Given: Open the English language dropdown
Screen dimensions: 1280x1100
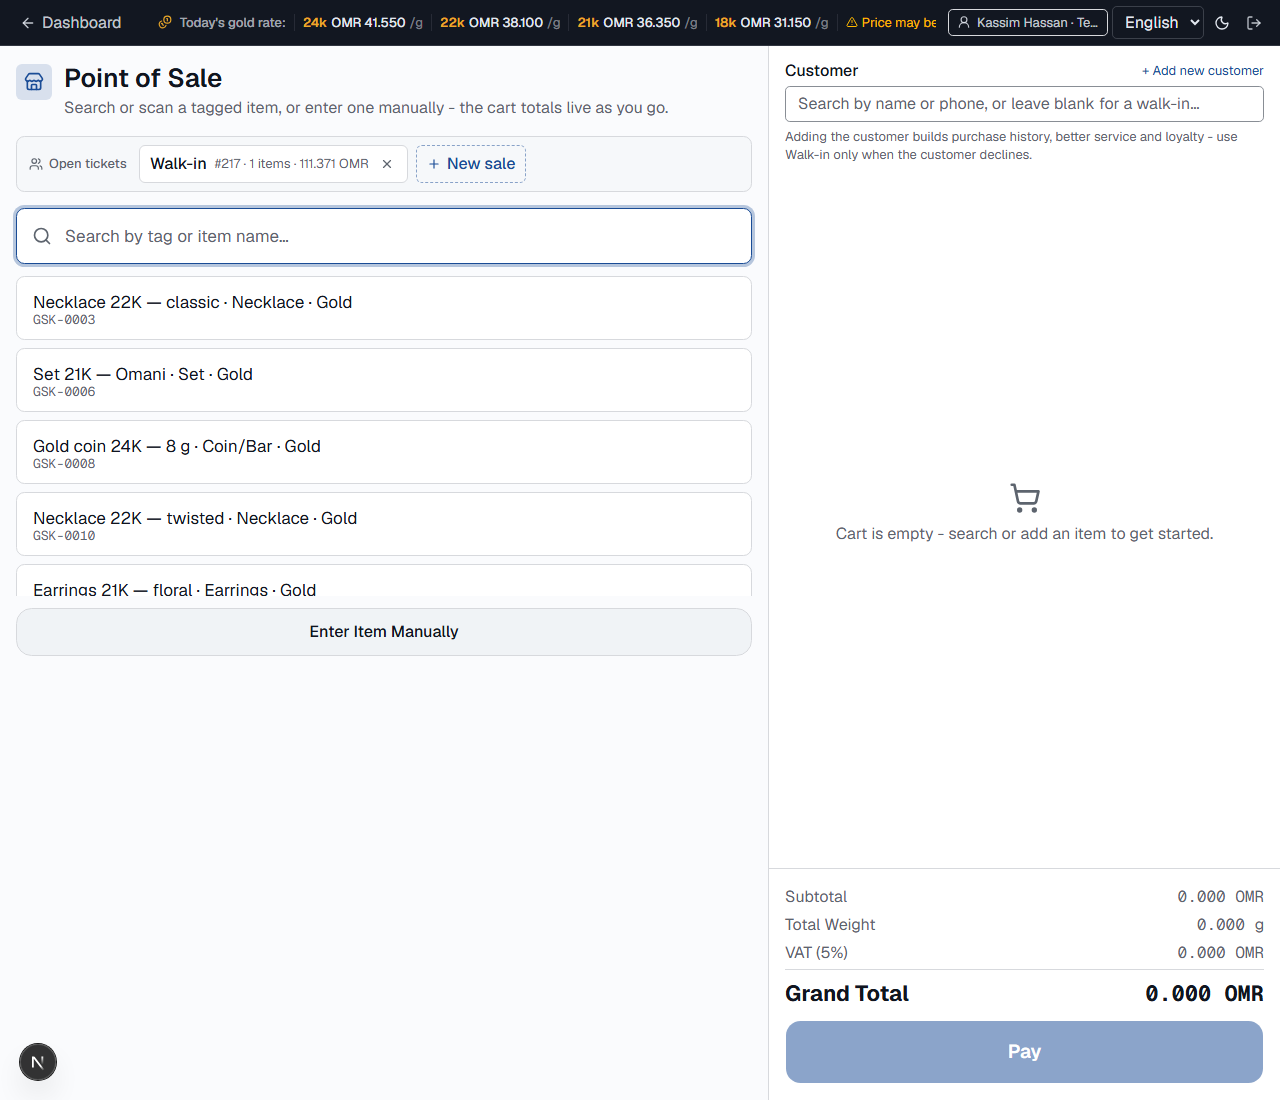Looking at the screenshot, I should tap(1158, 22).
